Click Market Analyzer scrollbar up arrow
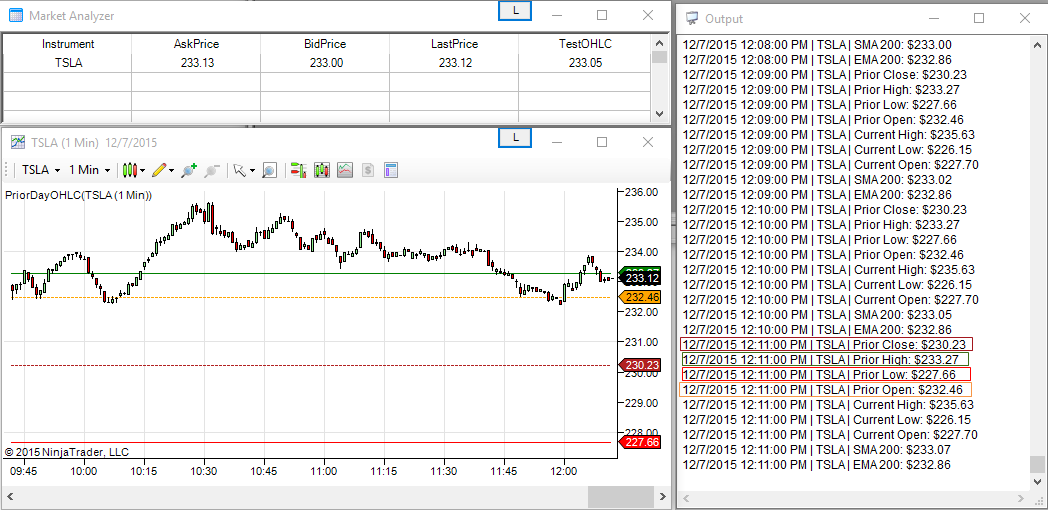The width and height of the screenshot is (1048, 510). coord(660,42)
